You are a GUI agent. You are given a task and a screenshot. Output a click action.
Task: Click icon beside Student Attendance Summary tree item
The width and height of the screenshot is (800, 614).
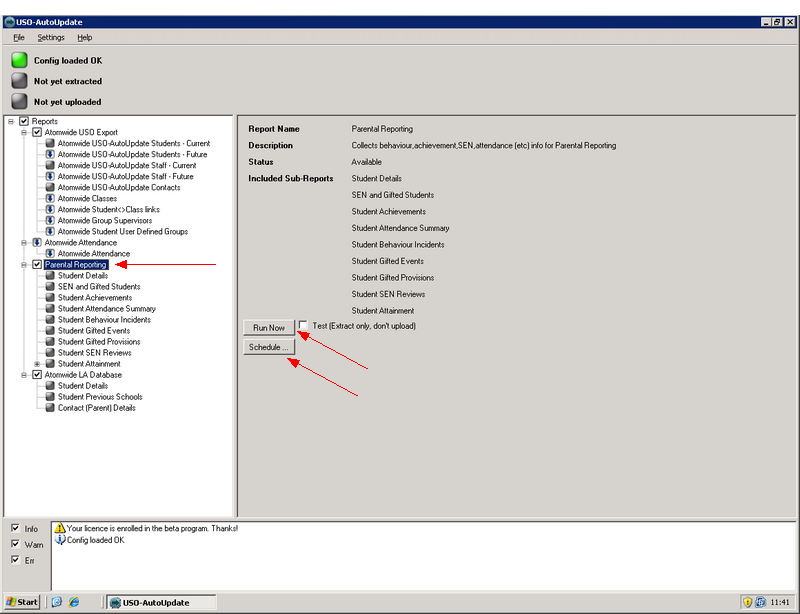(50, 309)
